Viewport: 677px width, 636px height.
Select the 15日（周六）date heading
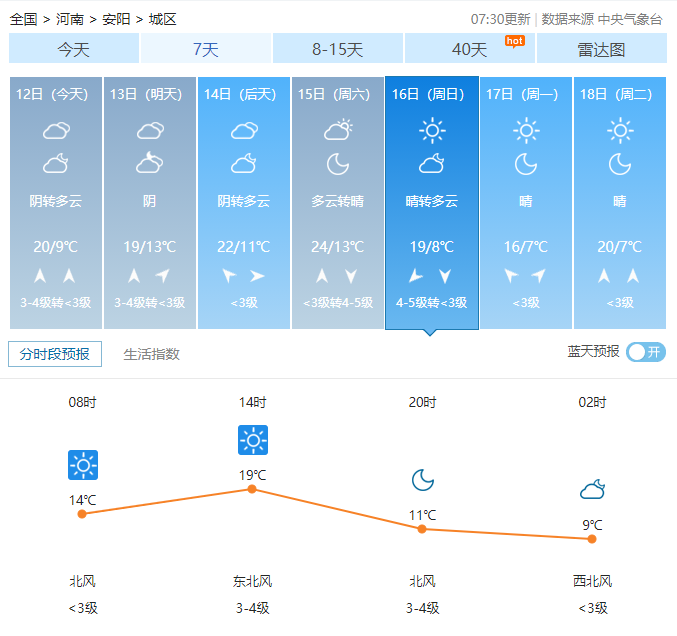[334, 94]
